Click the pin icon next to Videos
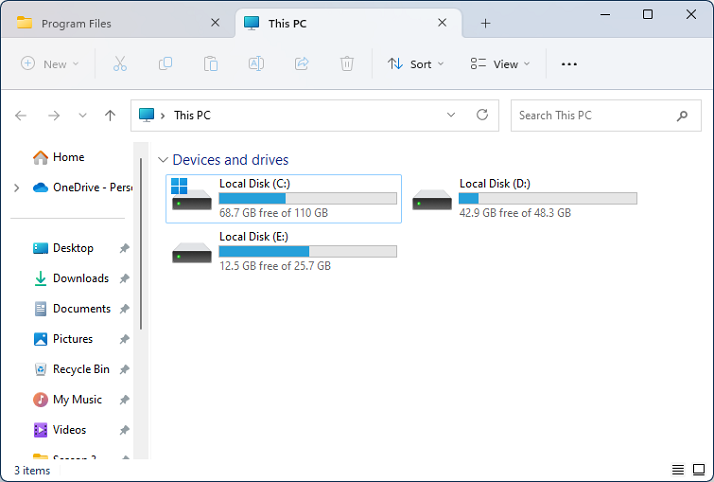Viewport: 714px width, 482px height. pos(124,430)
